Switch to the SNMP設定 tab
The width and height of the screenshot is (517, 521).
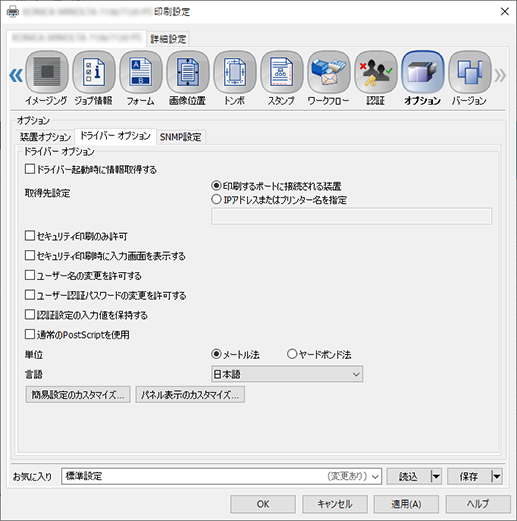(180, 137)
